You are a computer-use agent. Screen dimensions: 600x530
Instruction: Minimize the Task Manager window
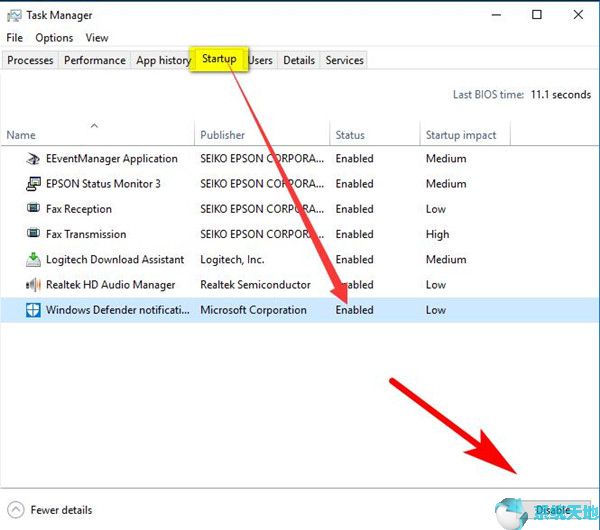(496, 15)
